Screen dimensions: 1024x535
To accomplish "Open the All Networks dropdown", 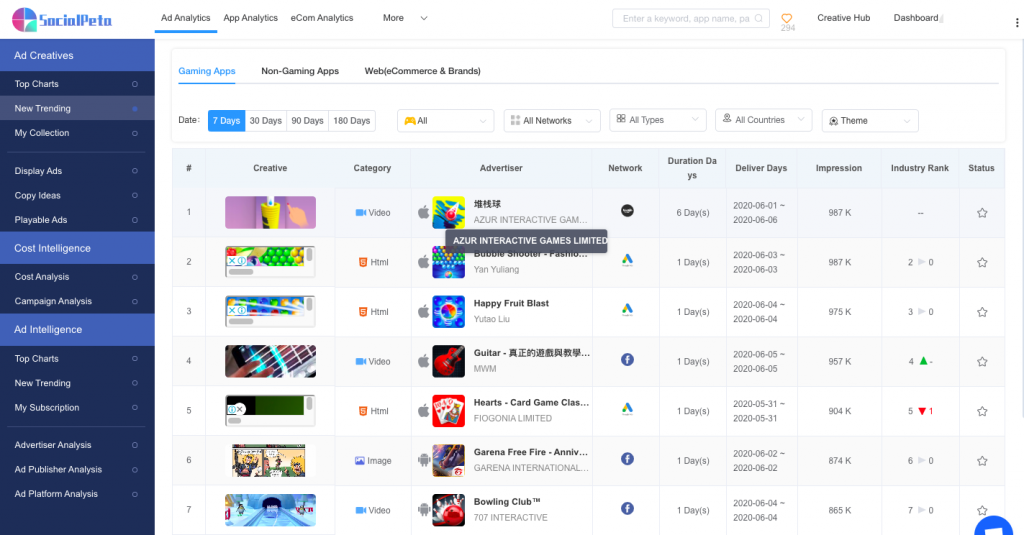I will (552, 121).
